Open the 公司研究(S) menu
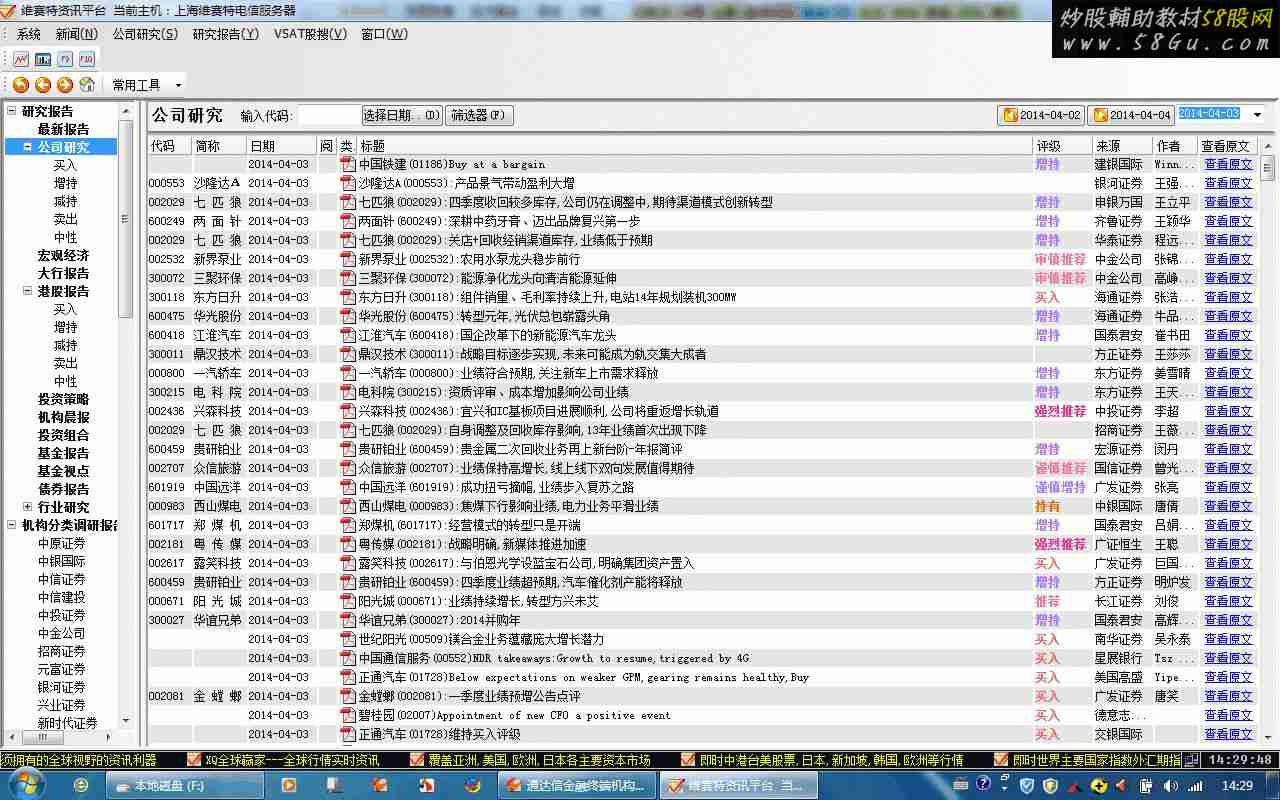Viewport: 1280px width, 800px height. point(145,34)
